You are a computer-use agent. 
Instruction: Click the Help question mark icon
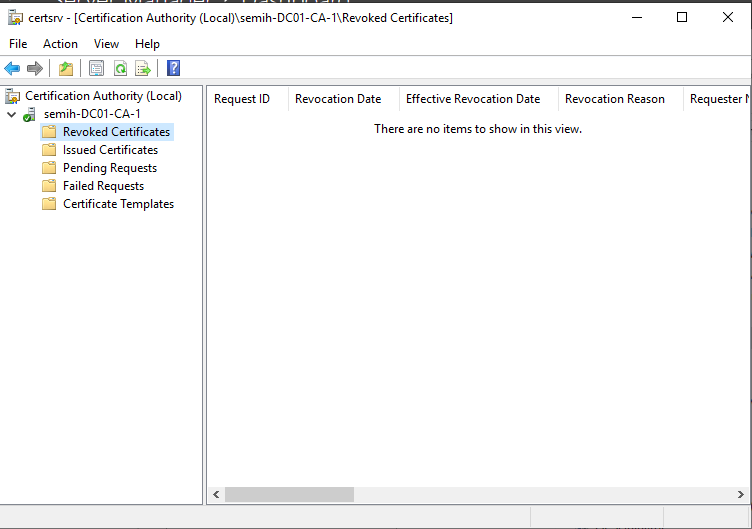tap(173, 68)
